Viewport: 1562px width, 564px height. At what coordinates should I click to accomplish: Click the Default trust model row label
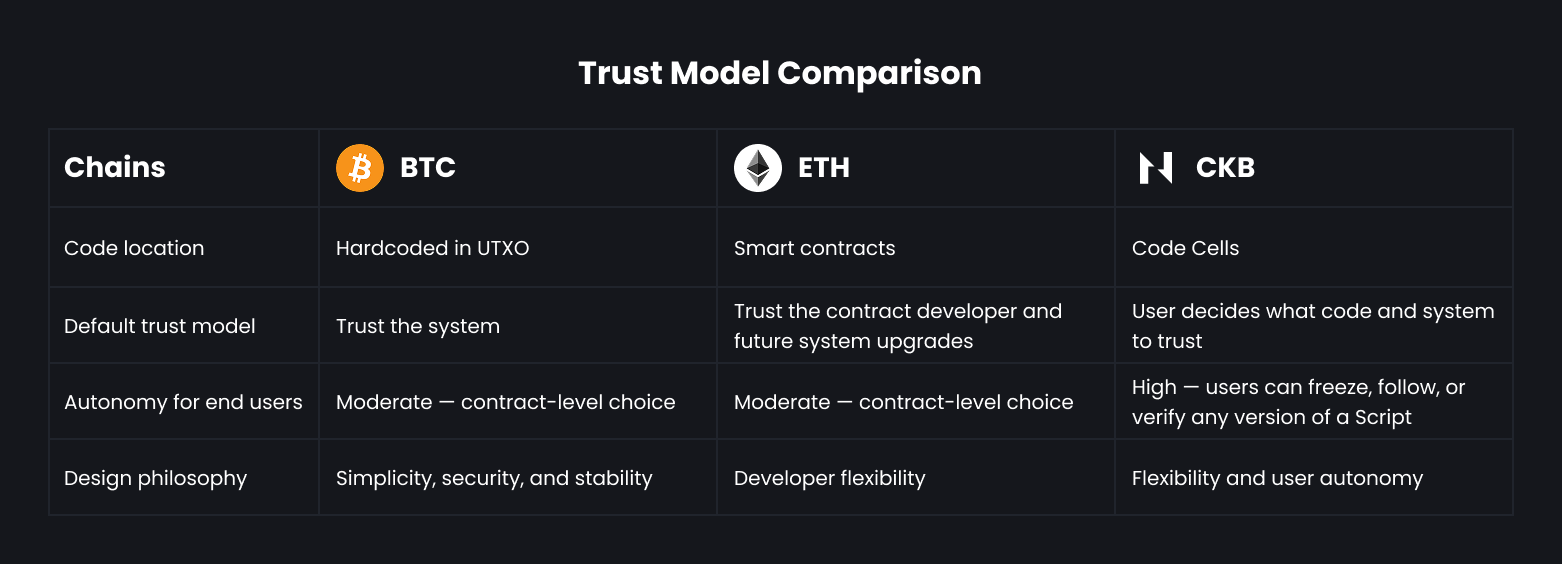(160, 326)
